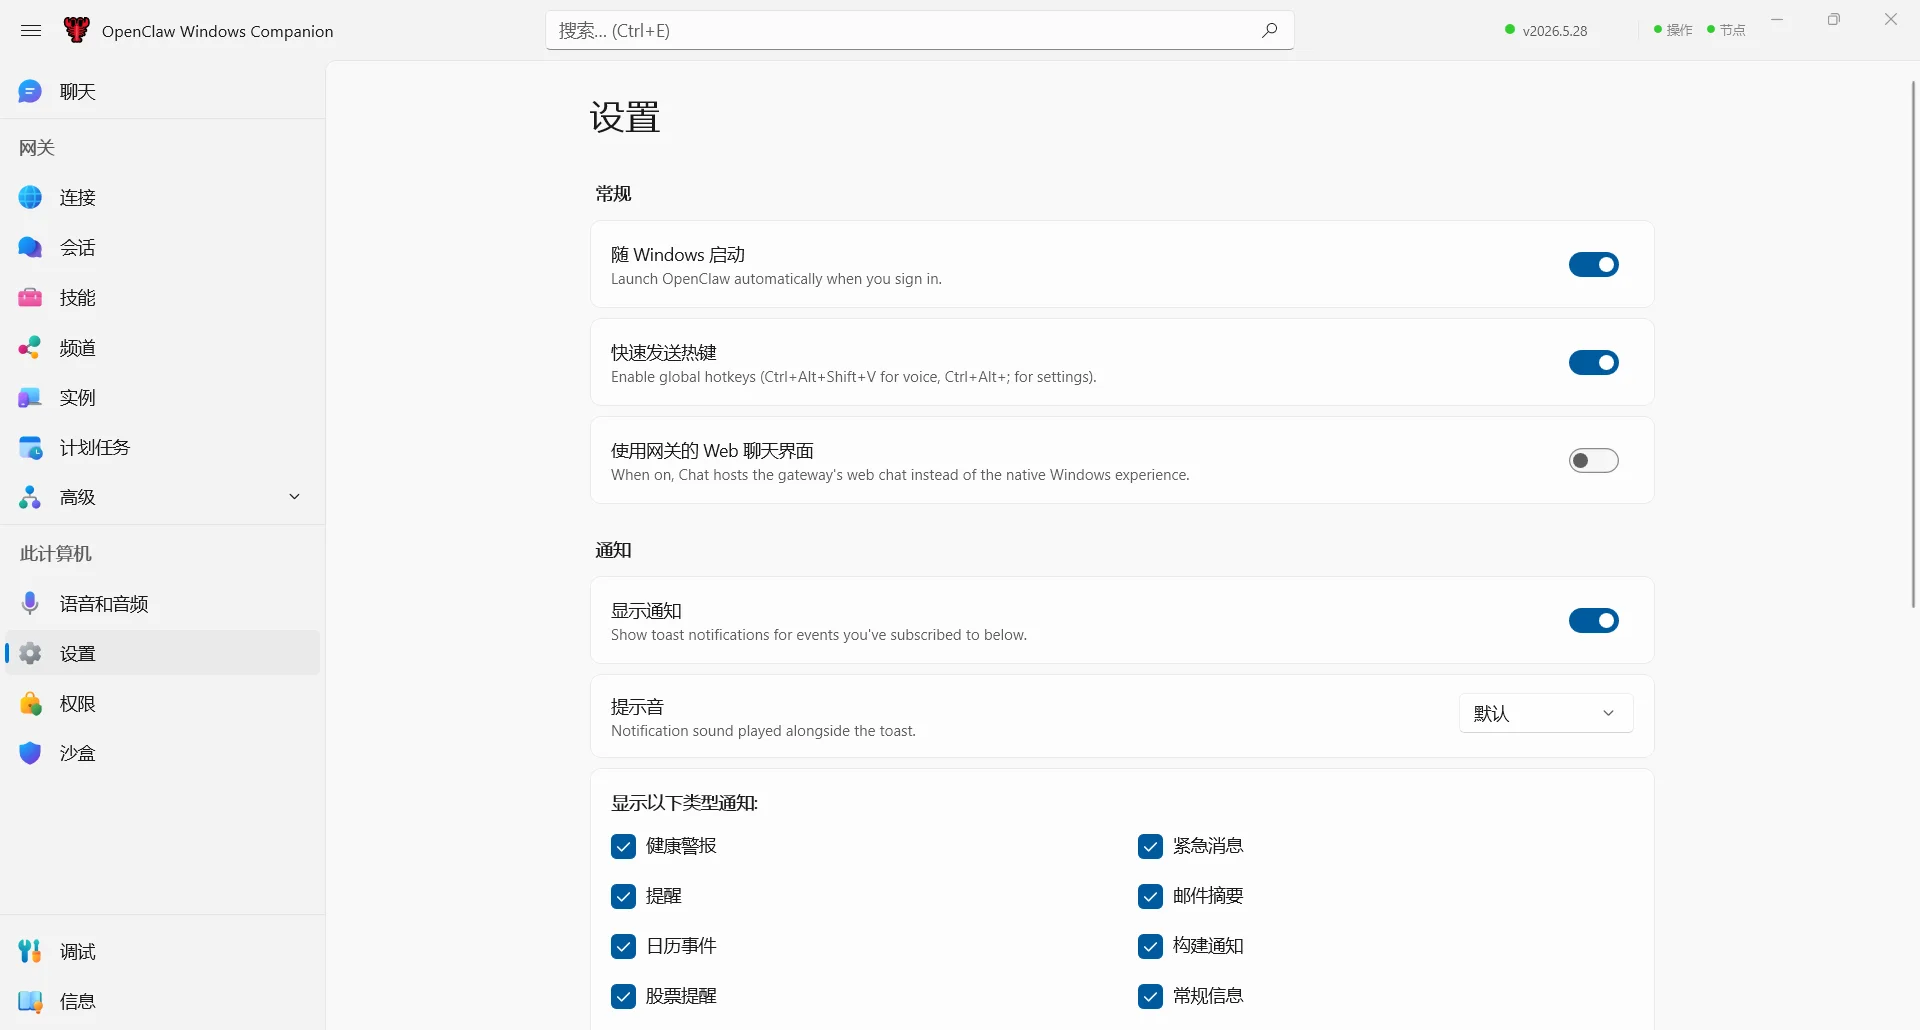Viewport: 1920px width, 1030px height.
Task: Toggle 快速发送热键 switch
Action: [1594, 362]
